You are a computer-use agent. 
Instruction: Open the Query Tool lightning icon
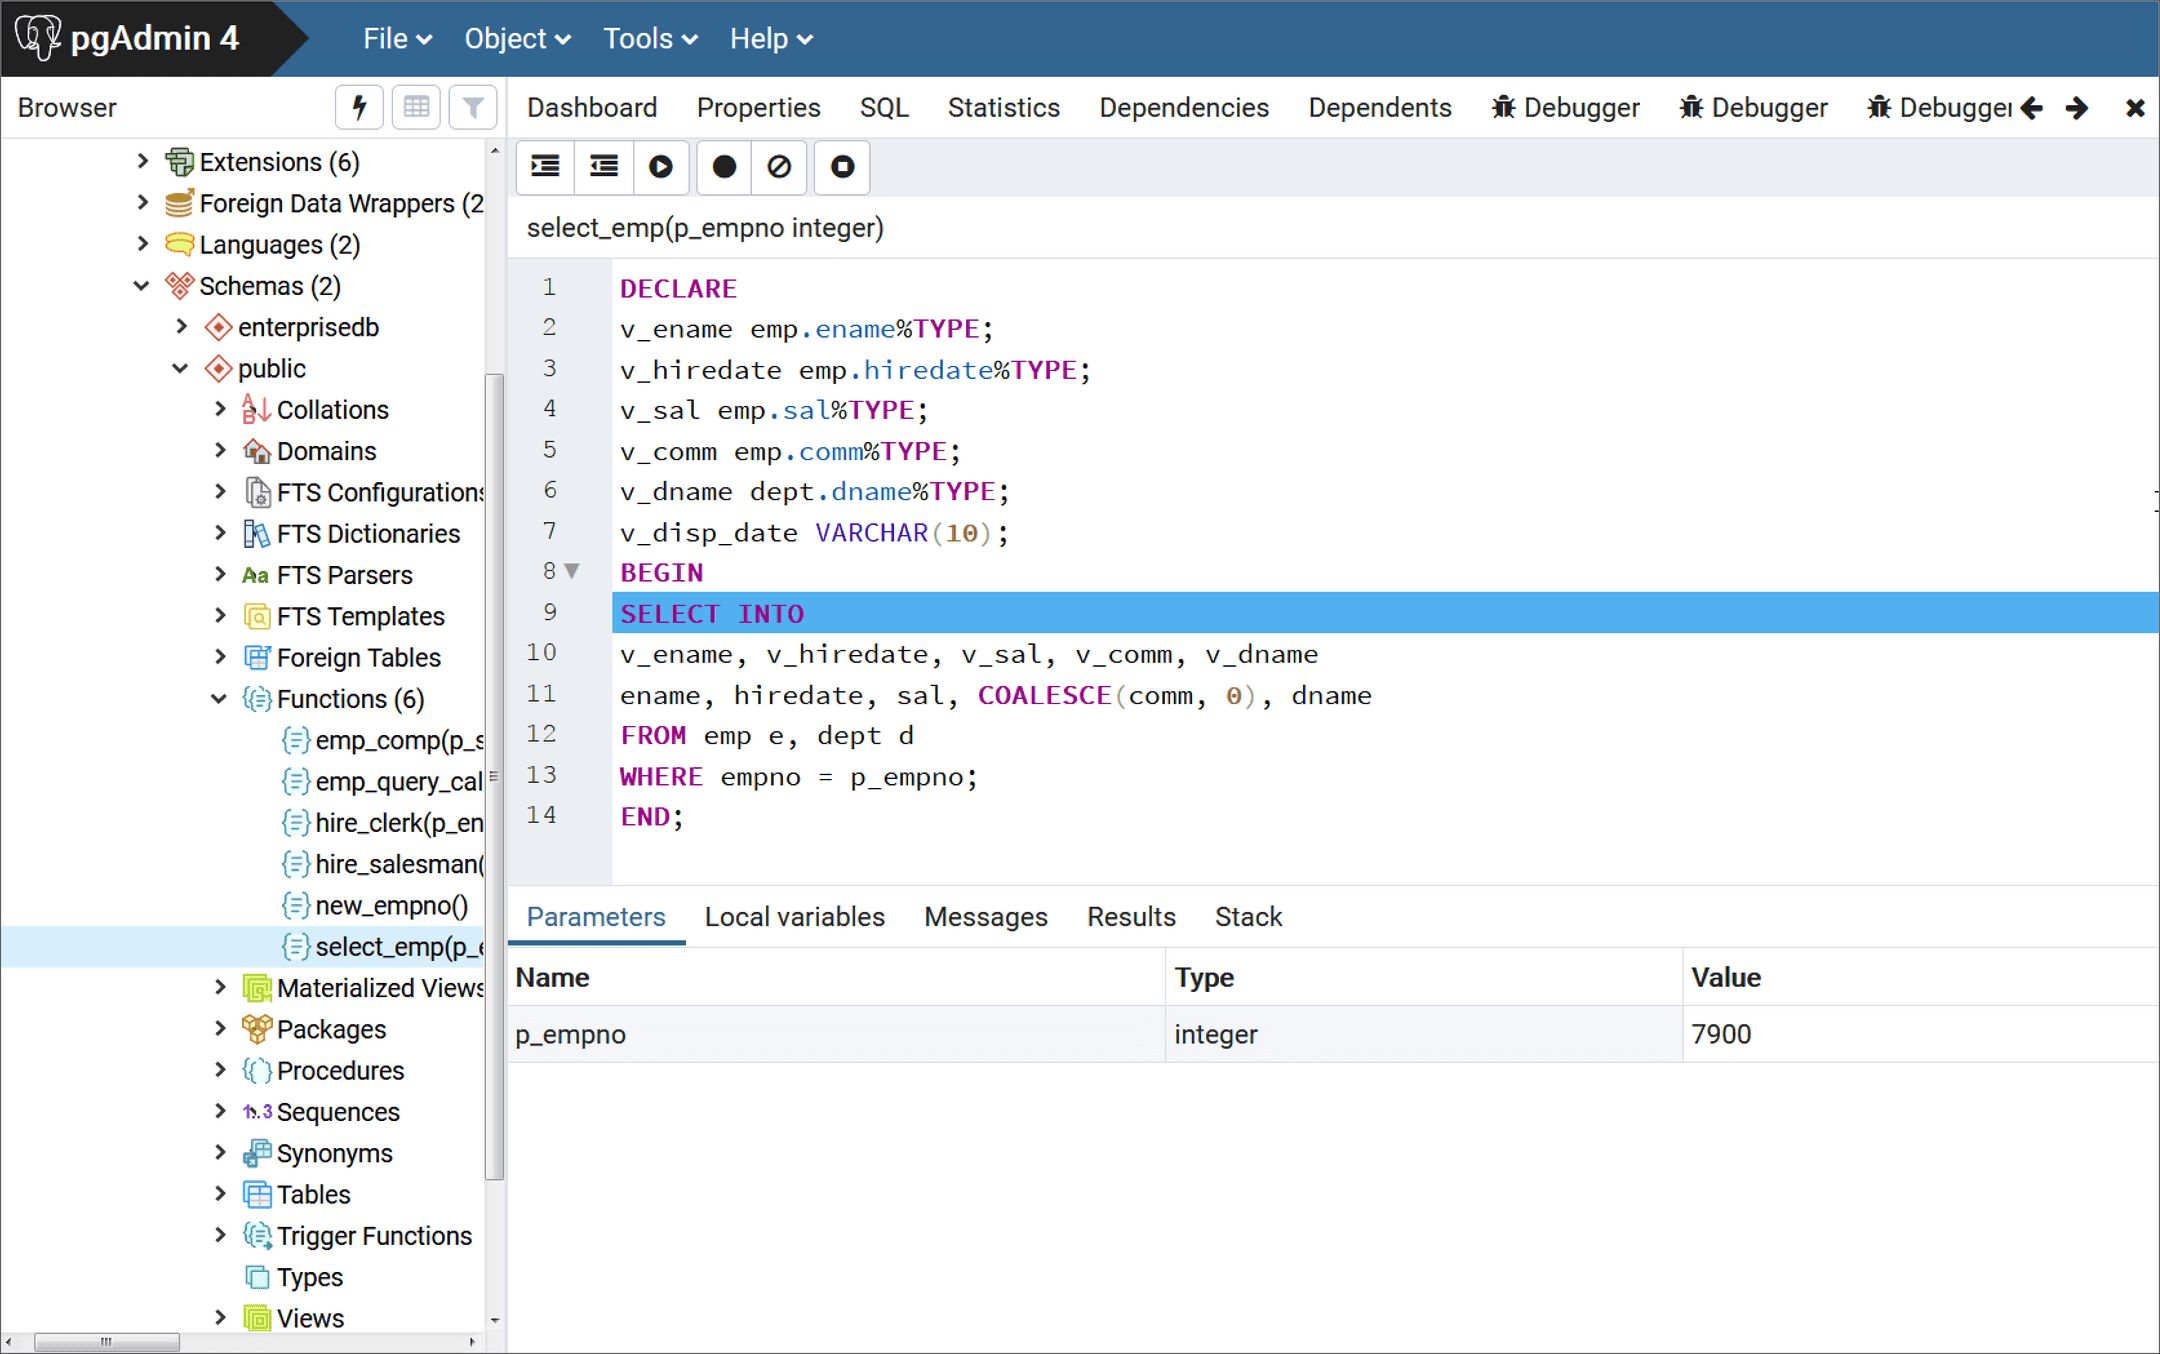tap(359, 107)
